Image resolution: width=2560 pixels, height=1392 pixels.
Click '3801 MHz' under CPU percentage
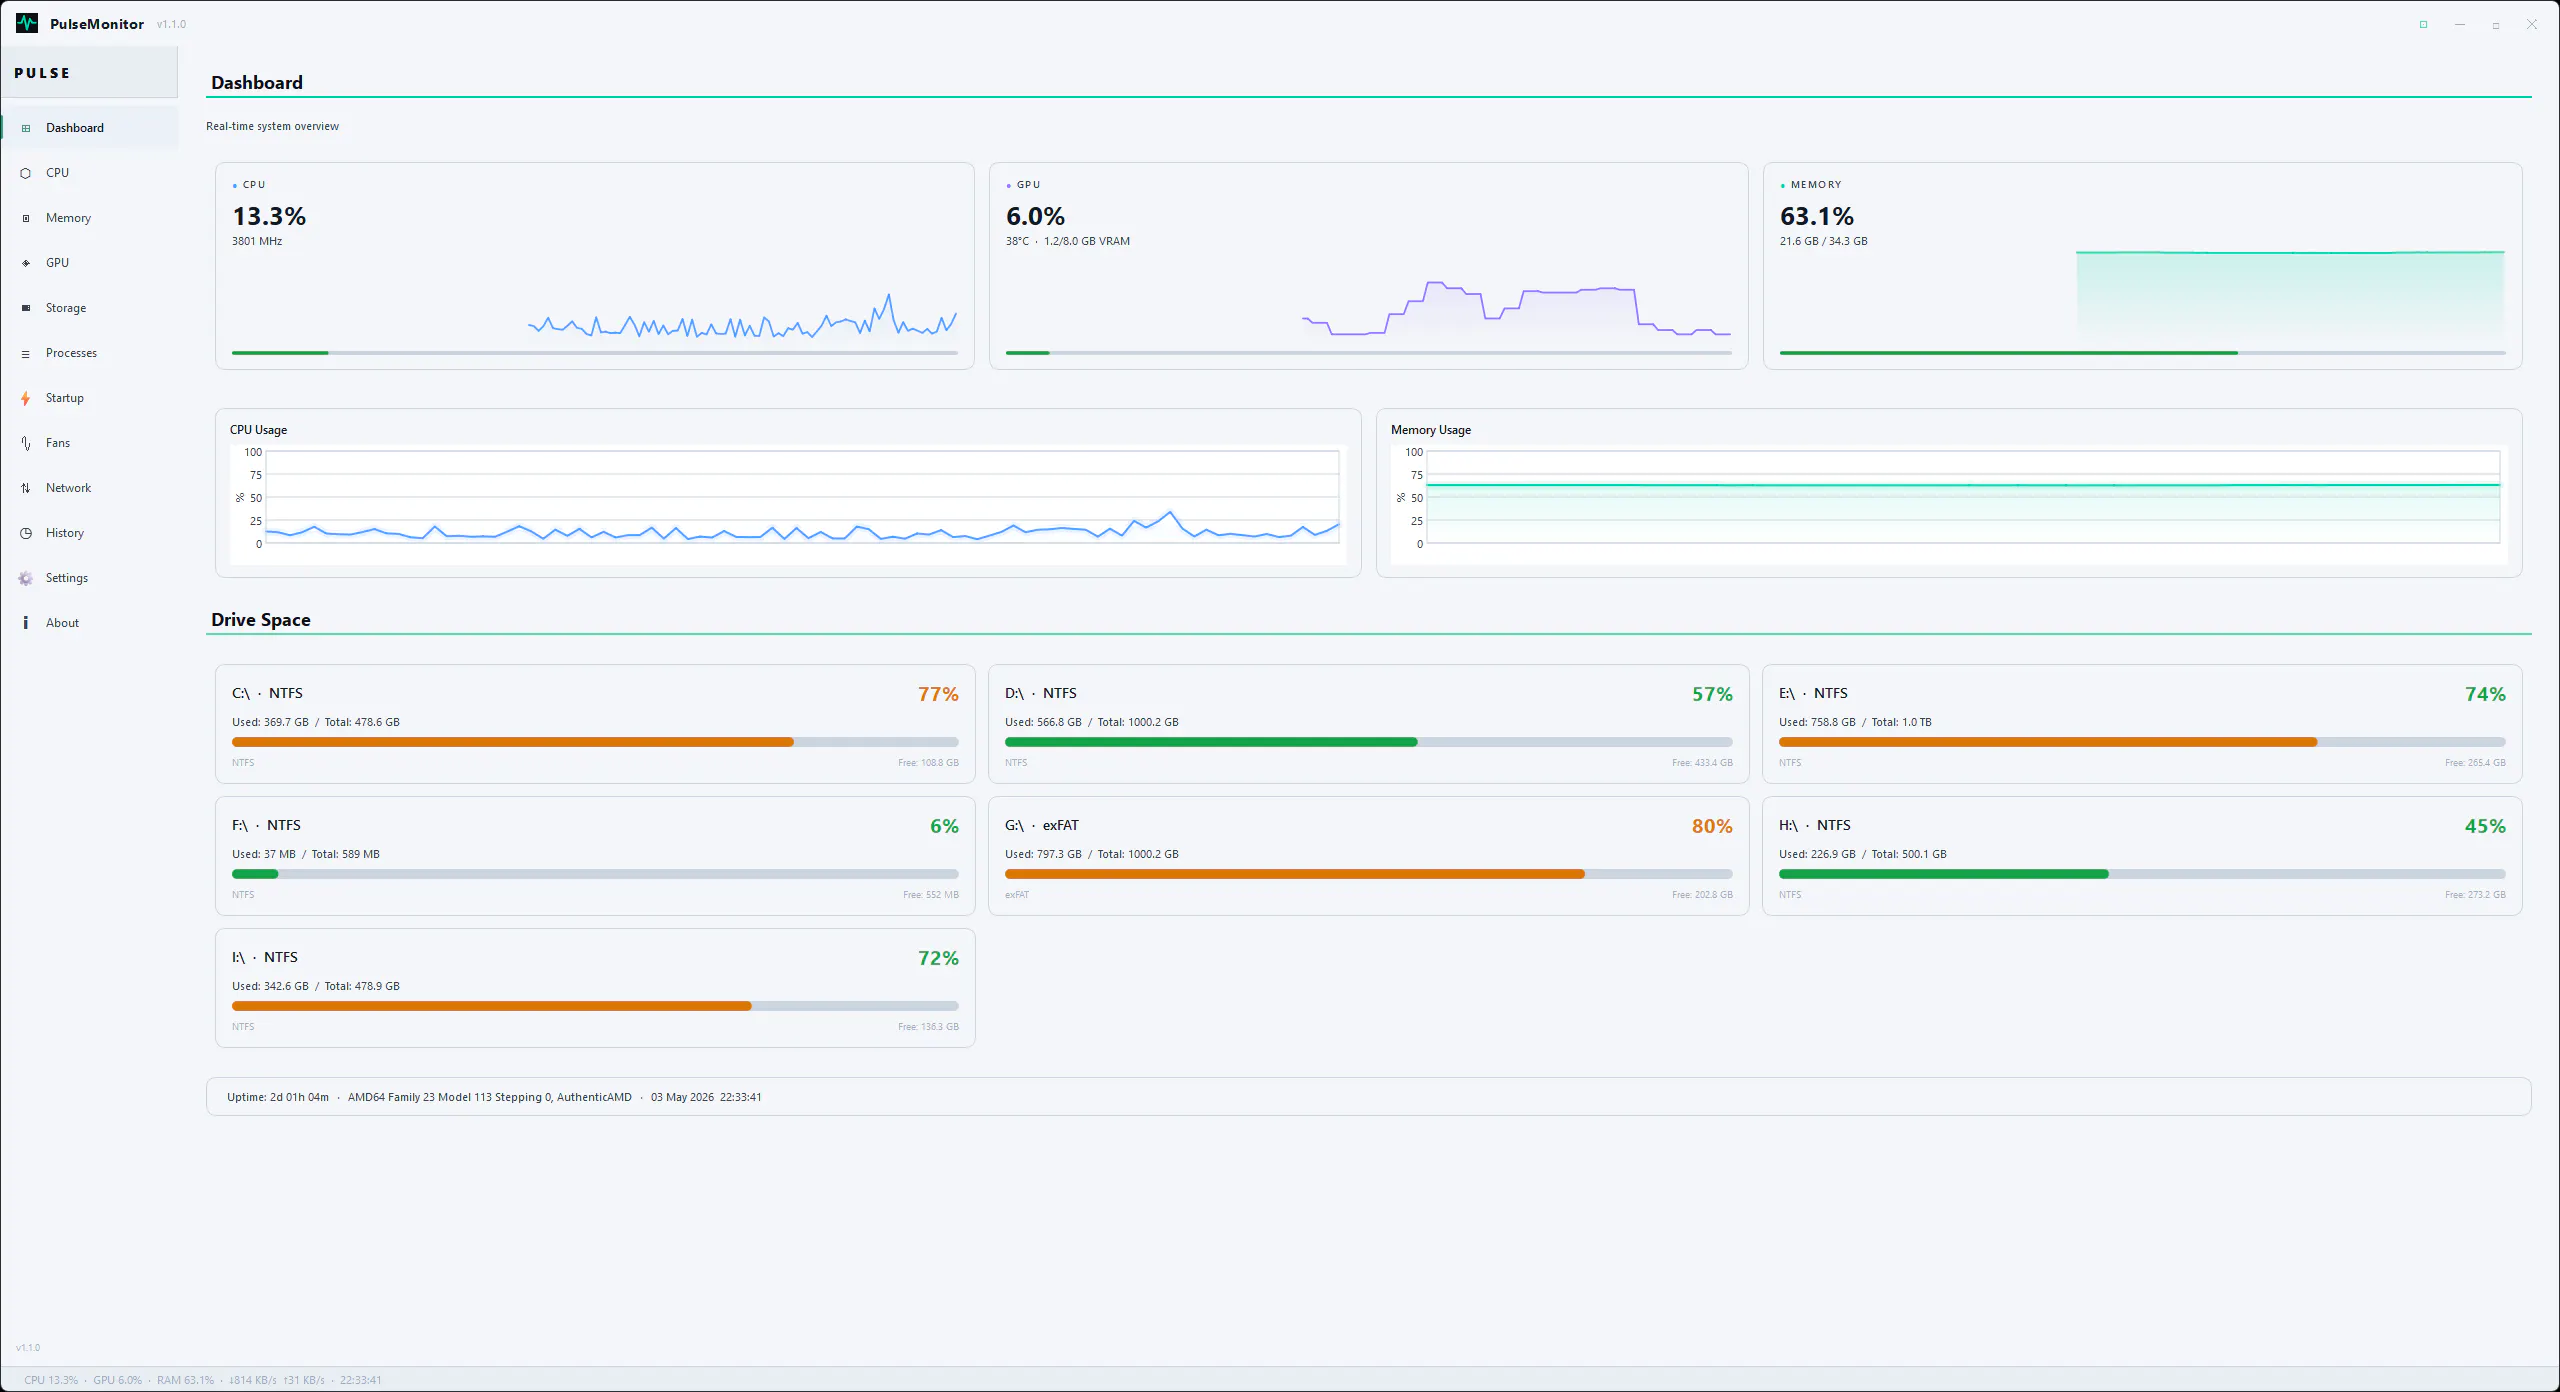point(257,241)
